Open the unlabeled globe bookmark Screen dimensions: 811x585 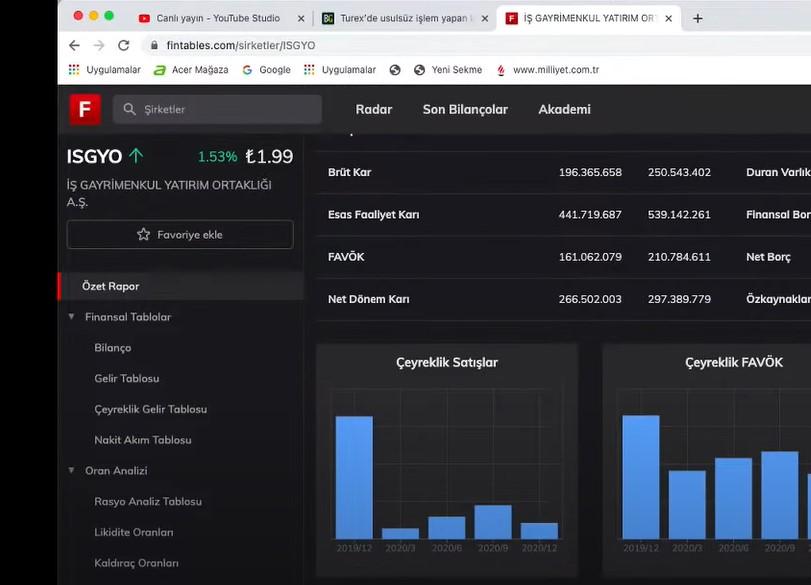(x=395, y=70)
